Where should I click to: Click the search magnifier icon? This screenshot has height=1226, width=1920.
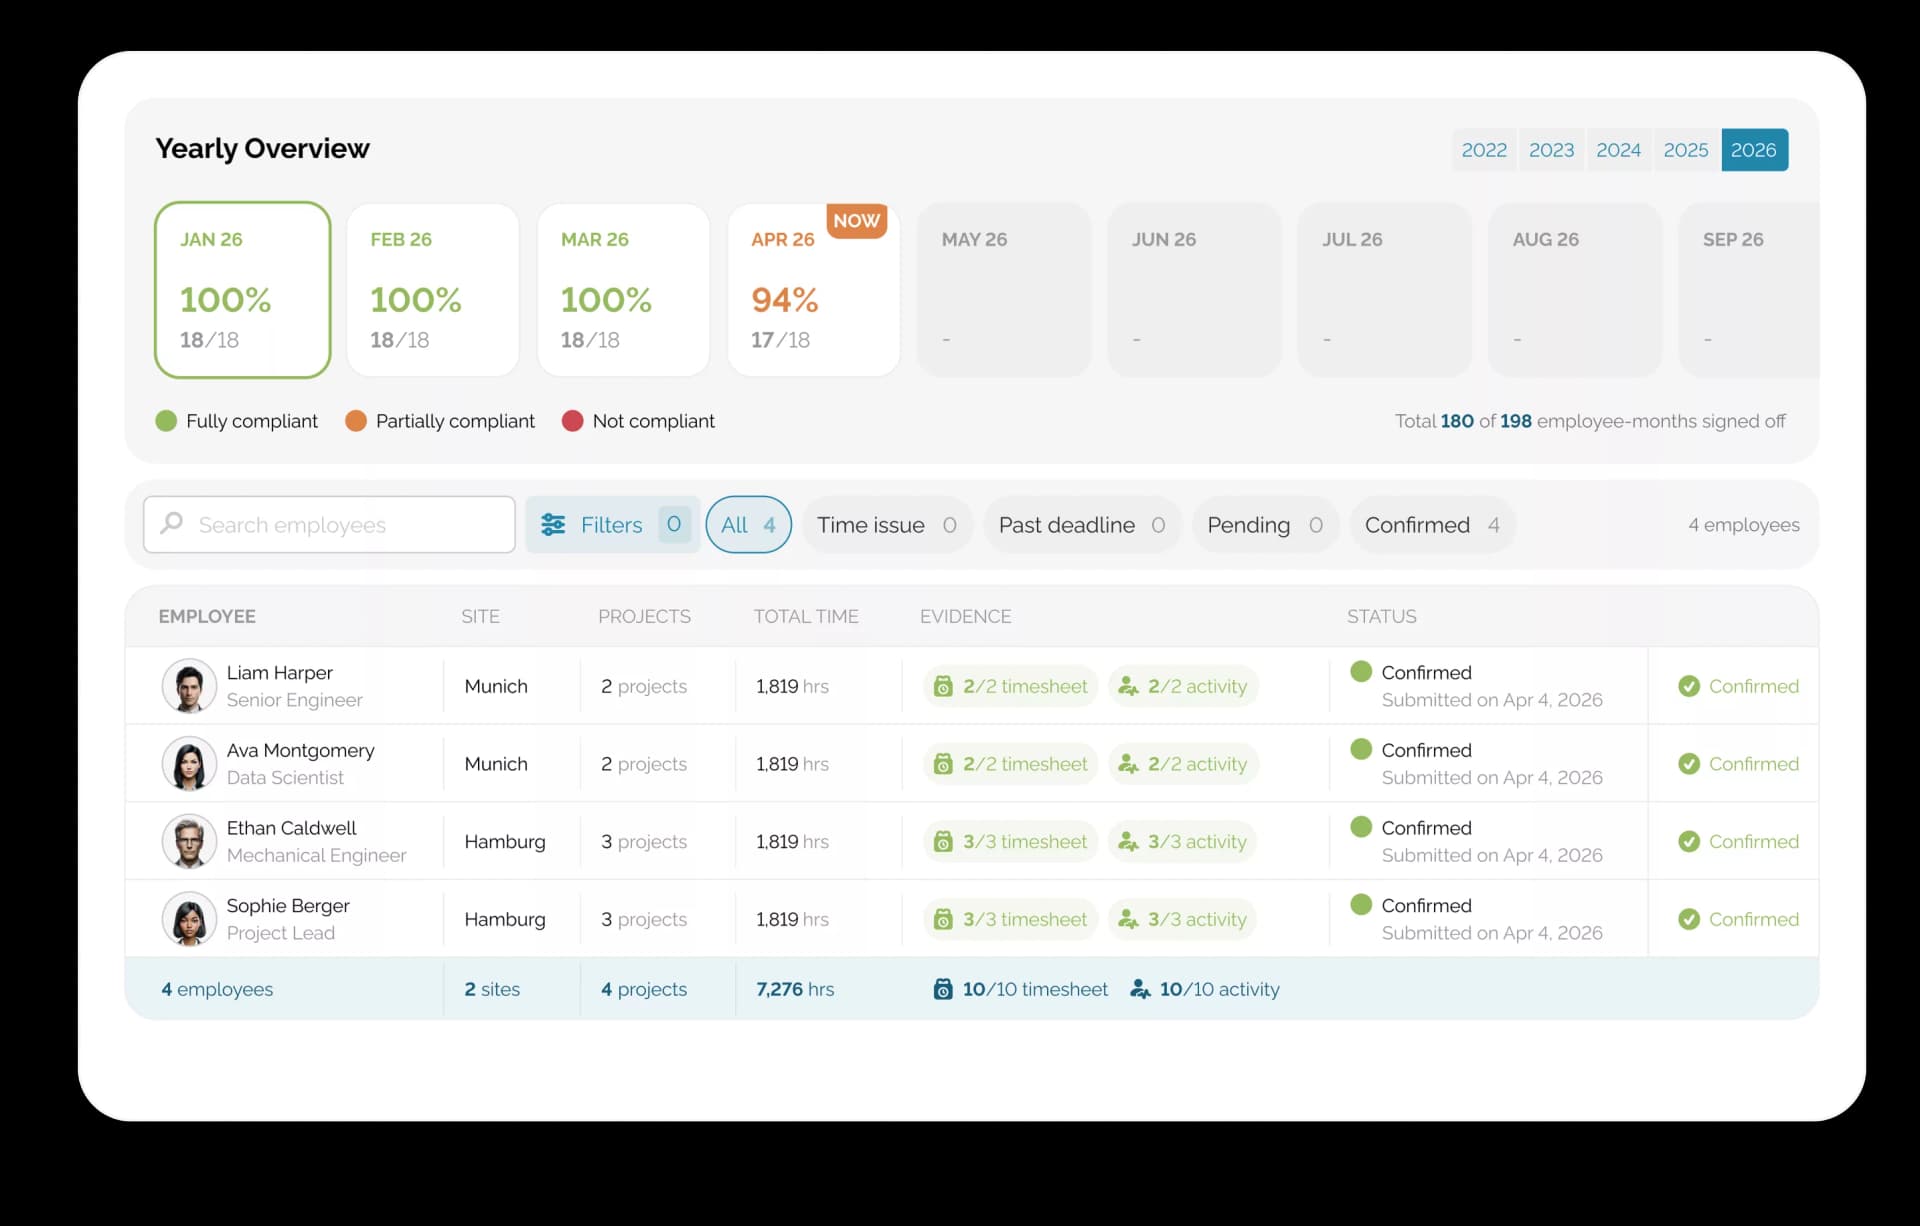pyautogui.click(x=172, y=523)
